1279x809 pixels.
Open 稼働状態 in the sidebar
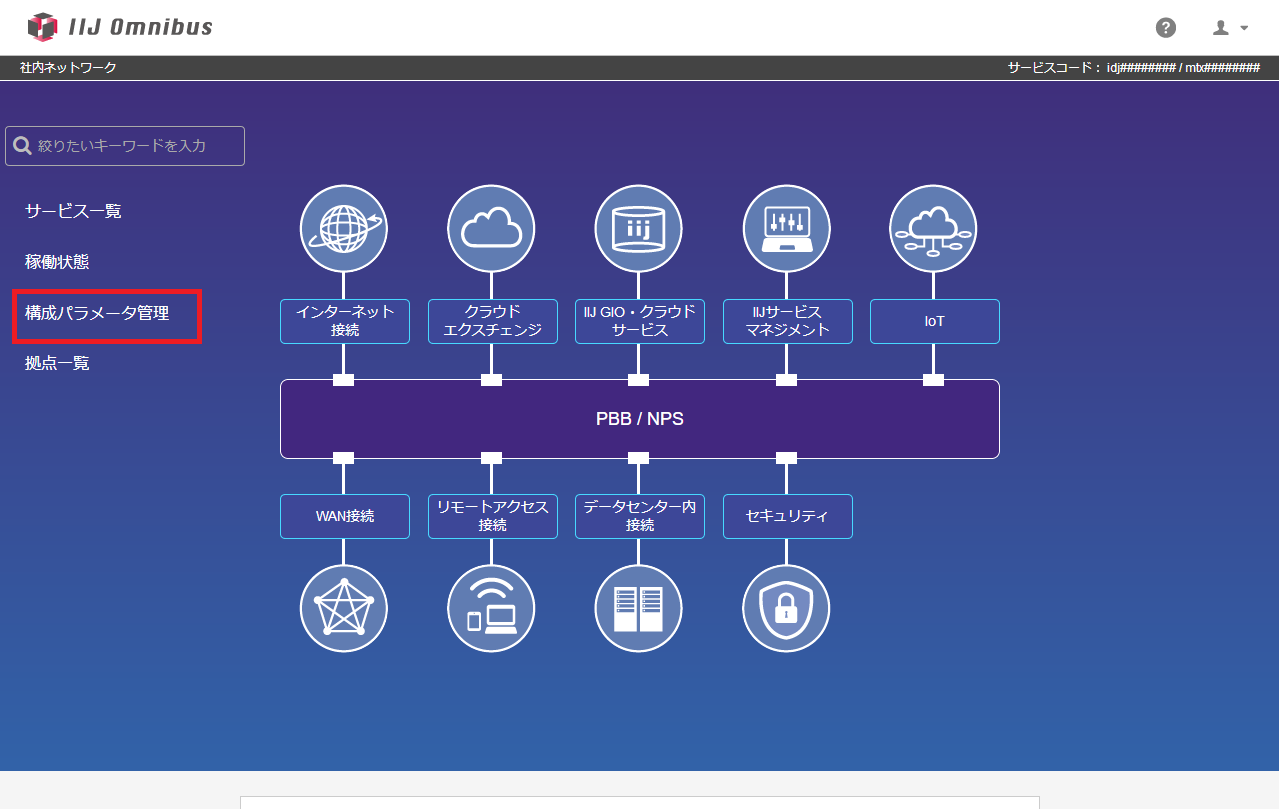pos(57,262)
